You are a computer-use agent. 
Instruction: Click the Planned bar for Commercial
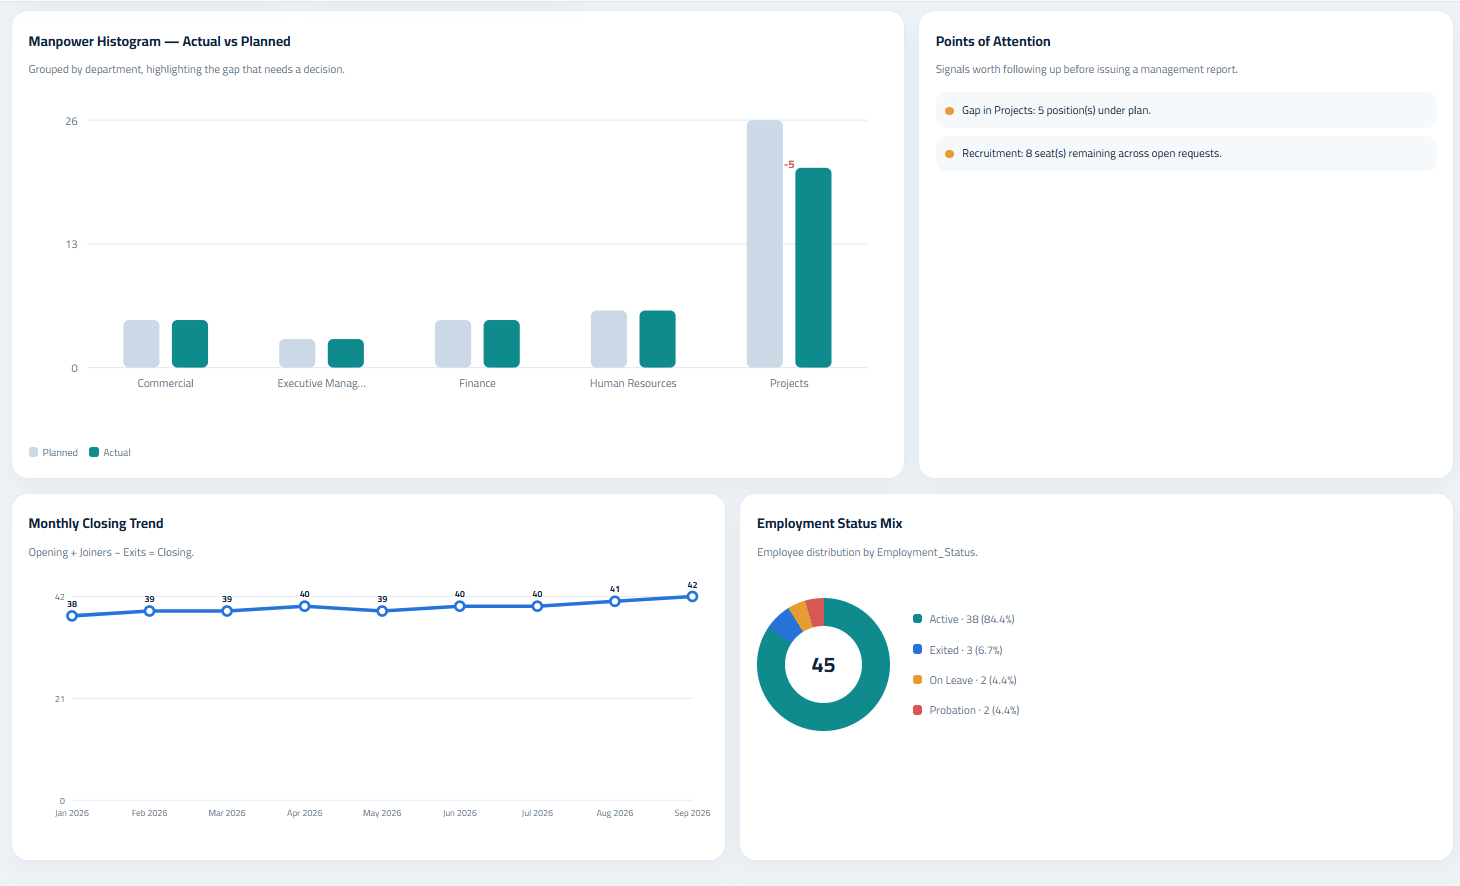pos(141,344)
